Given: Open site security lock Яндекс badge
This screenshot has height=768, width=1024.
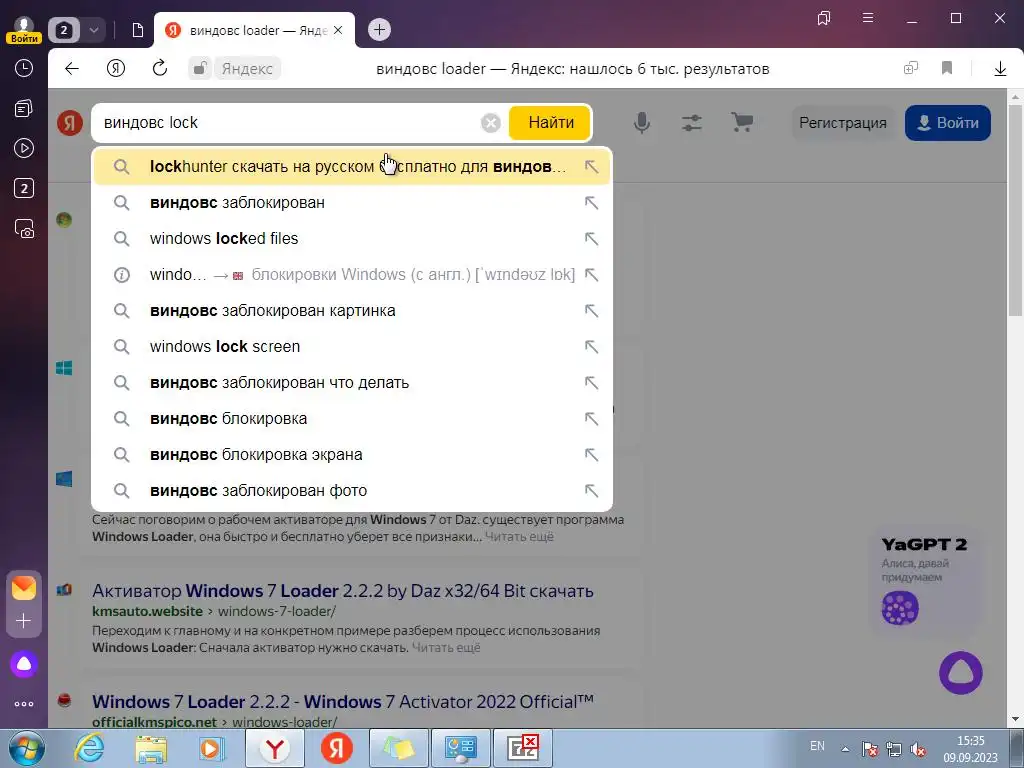Looking at the screenshot, I should click(x=235, y=68).
